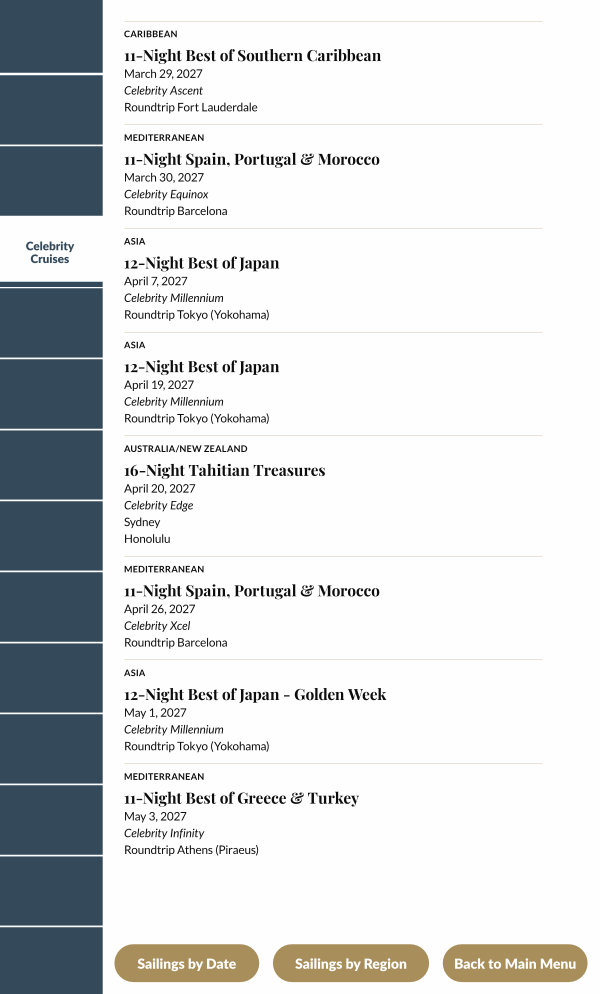This screenshot has width=600, height=994.
Task: Click the April 7, 2027 sailing date
Action: click(156, 281)
